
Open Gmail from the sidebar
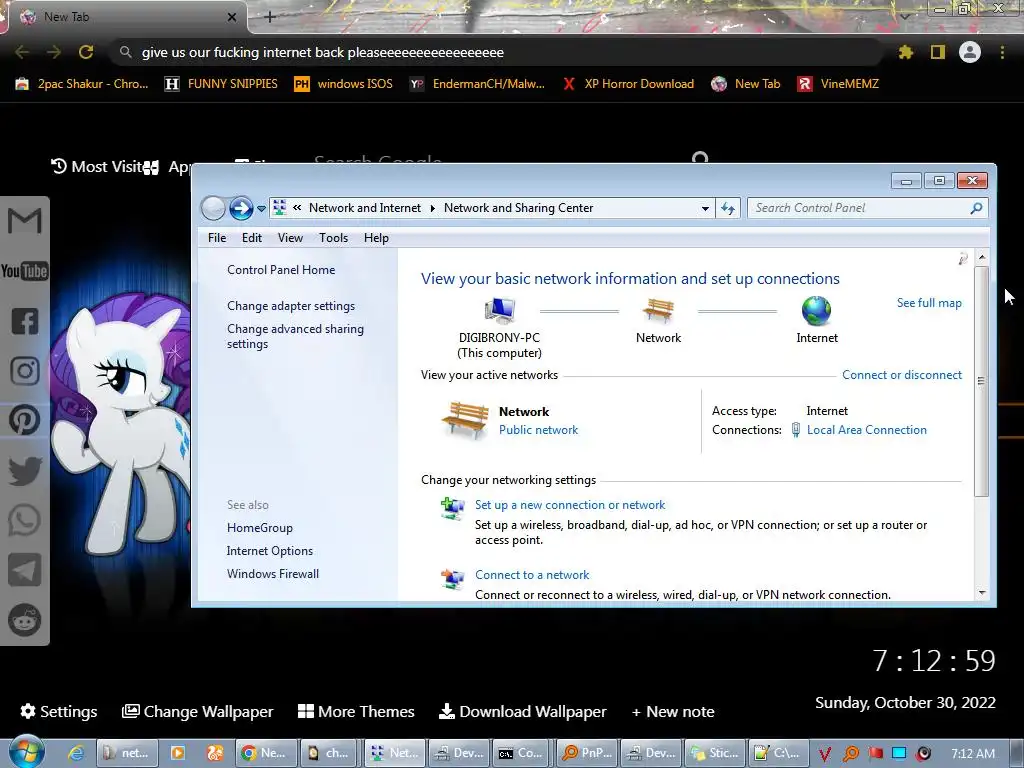25,221
